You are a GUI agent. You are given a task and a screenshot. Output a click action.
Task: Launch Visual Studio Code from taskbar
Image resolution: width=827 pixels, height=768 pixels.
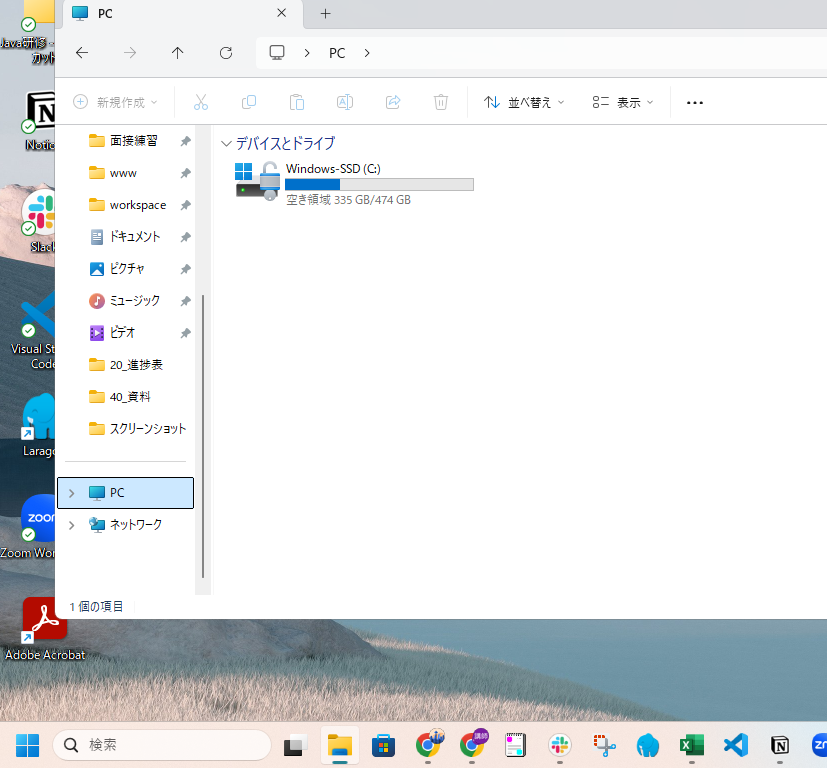point(736,745)
